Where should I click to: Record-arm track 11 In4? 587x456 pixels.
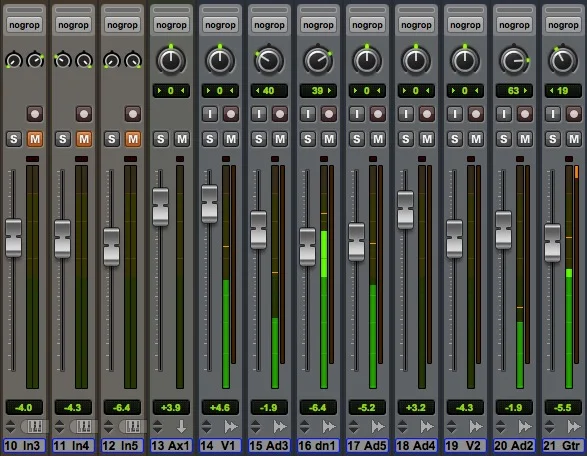click(84, 114)
